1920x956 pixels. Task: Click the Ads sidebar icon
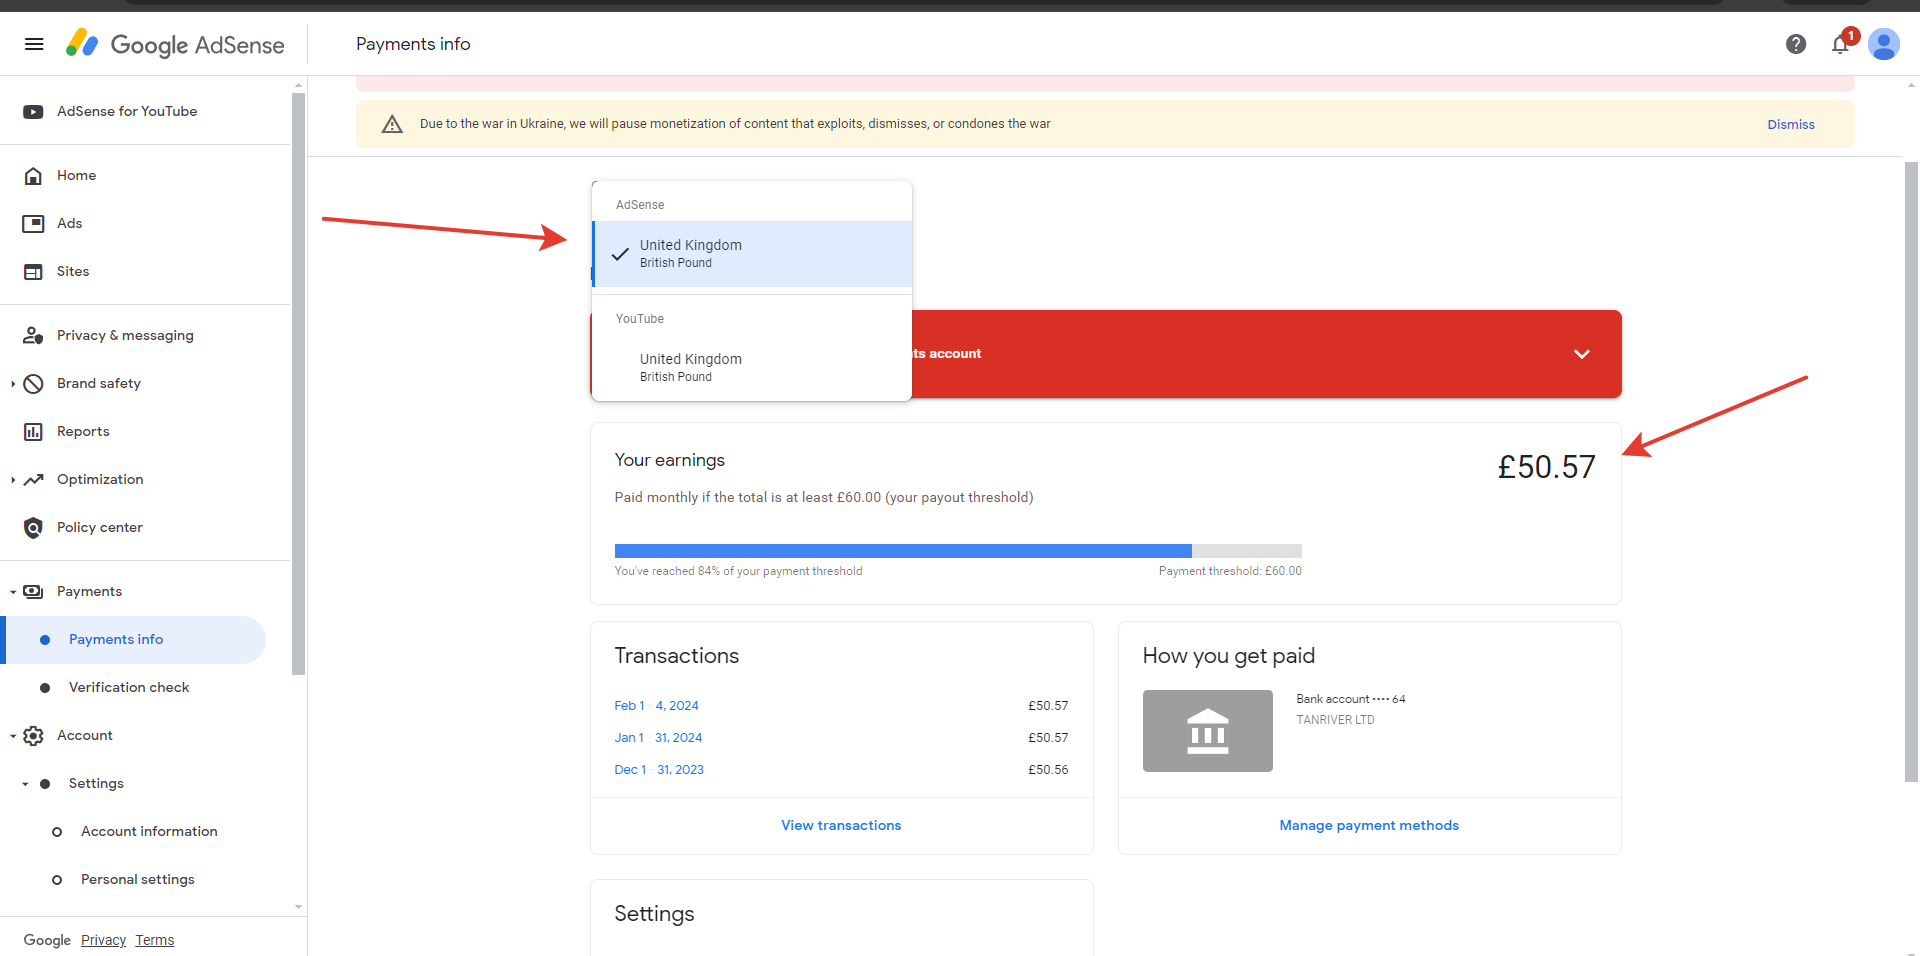pos(33,224)
